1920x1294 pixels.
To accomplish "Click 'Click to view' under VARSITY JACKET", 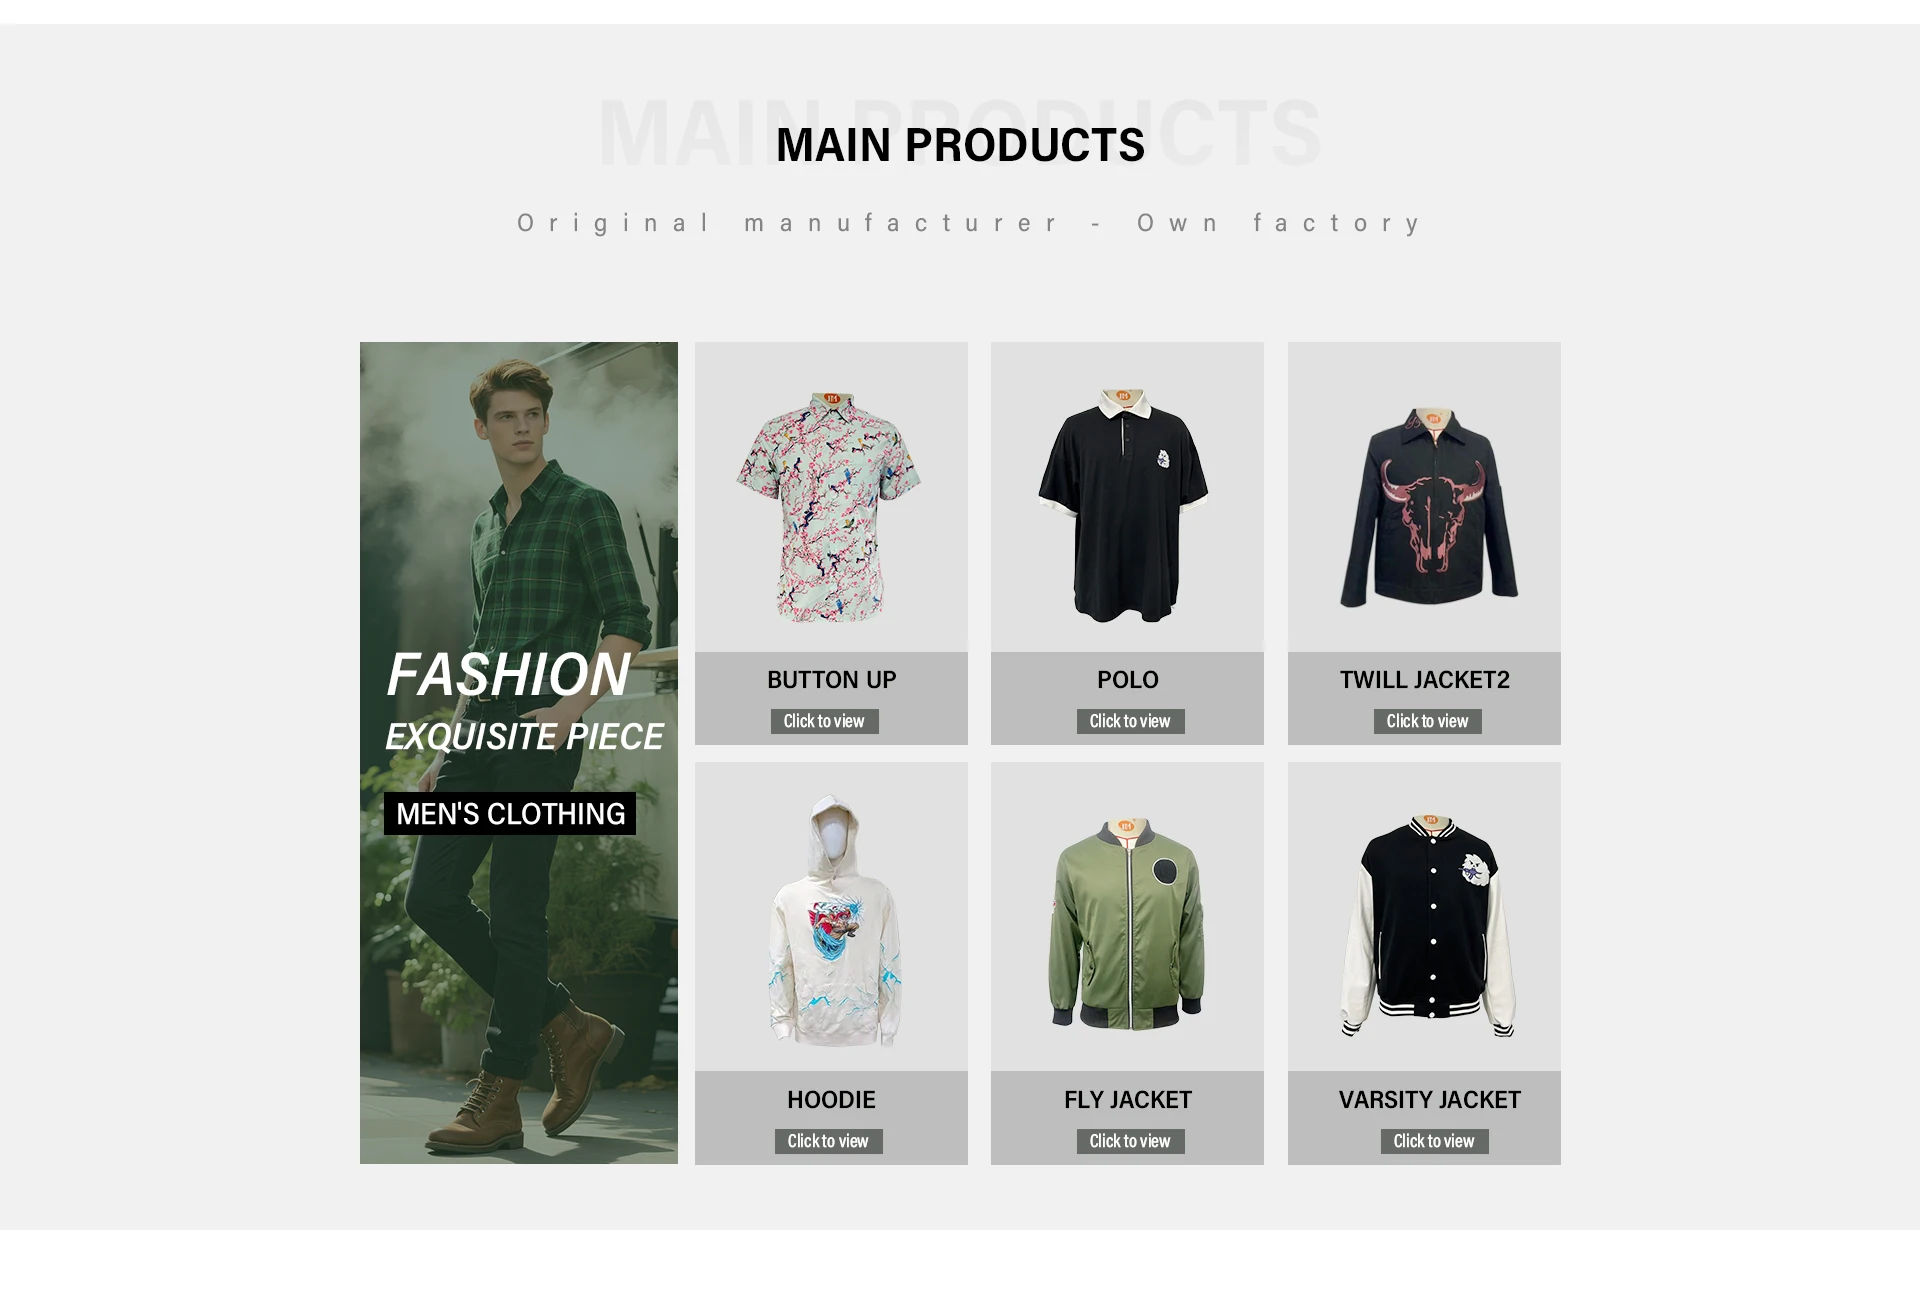I will (1434, 1142).
